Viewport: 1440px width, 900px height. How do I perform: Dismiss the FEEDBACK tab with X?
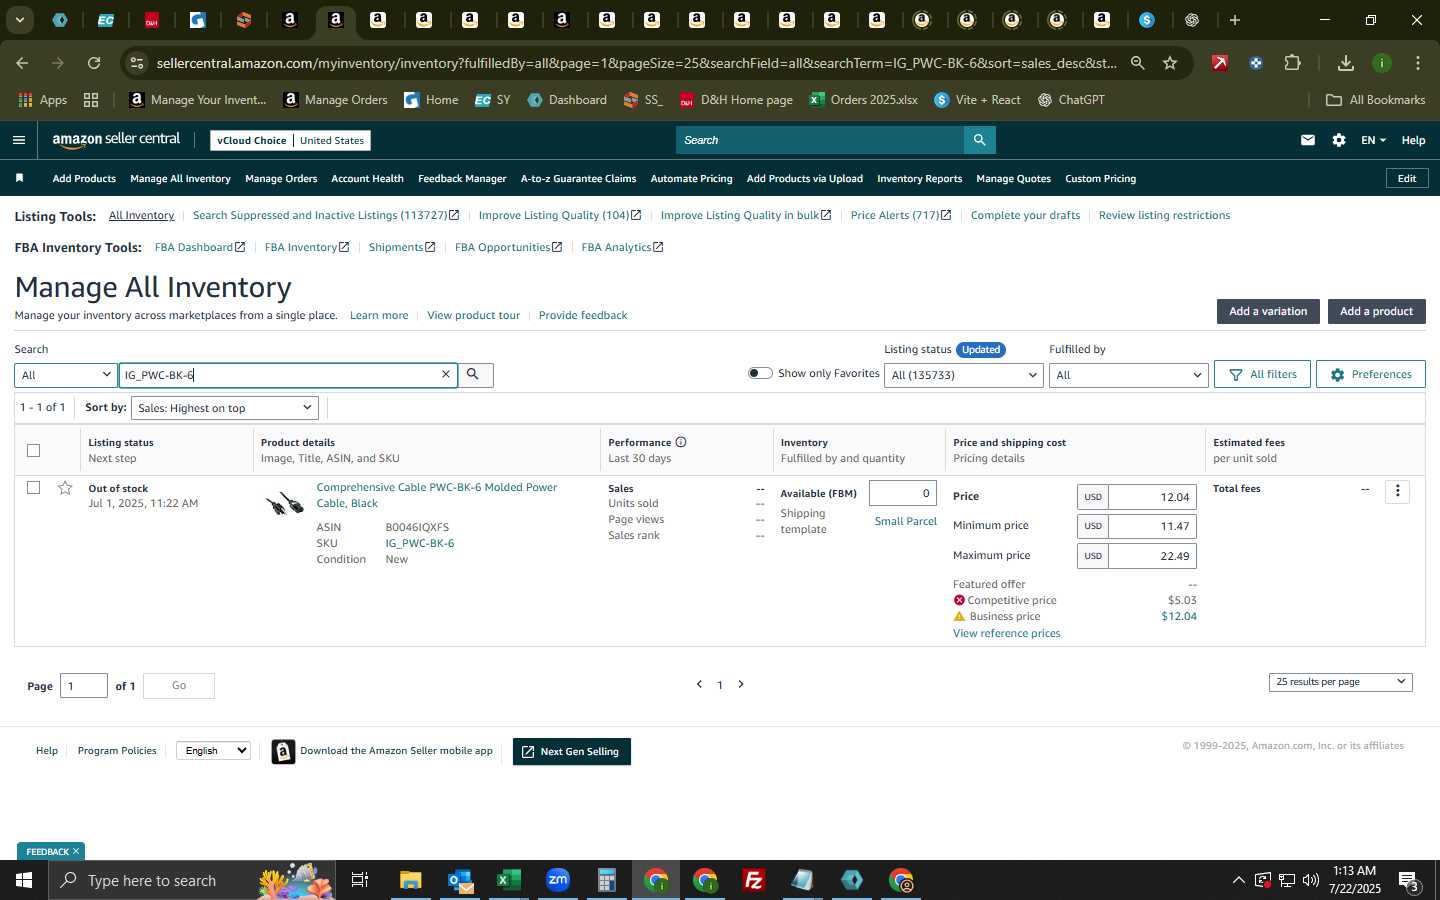click(x=75, y=851)
